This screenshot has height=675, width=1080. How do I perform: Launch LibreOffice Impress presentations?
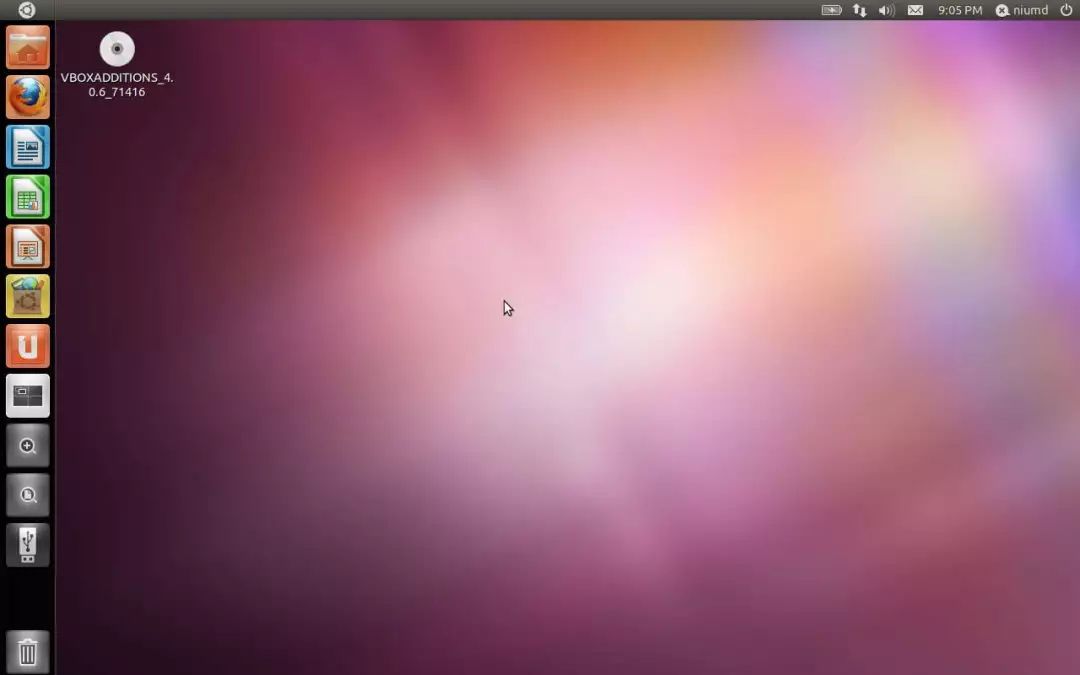(x=27, y=246)
